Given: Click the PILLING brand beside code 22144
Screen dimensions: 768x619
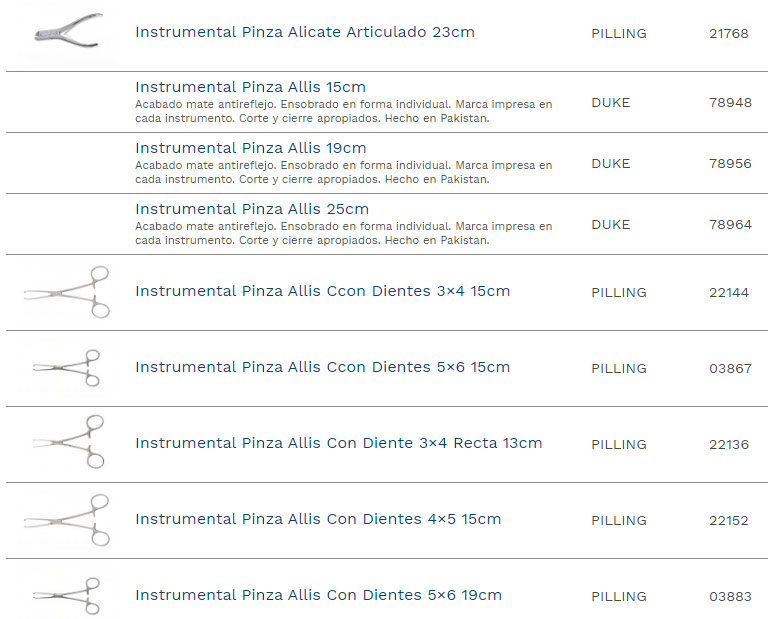Looking at the screenshot, I should pos(619,293).
